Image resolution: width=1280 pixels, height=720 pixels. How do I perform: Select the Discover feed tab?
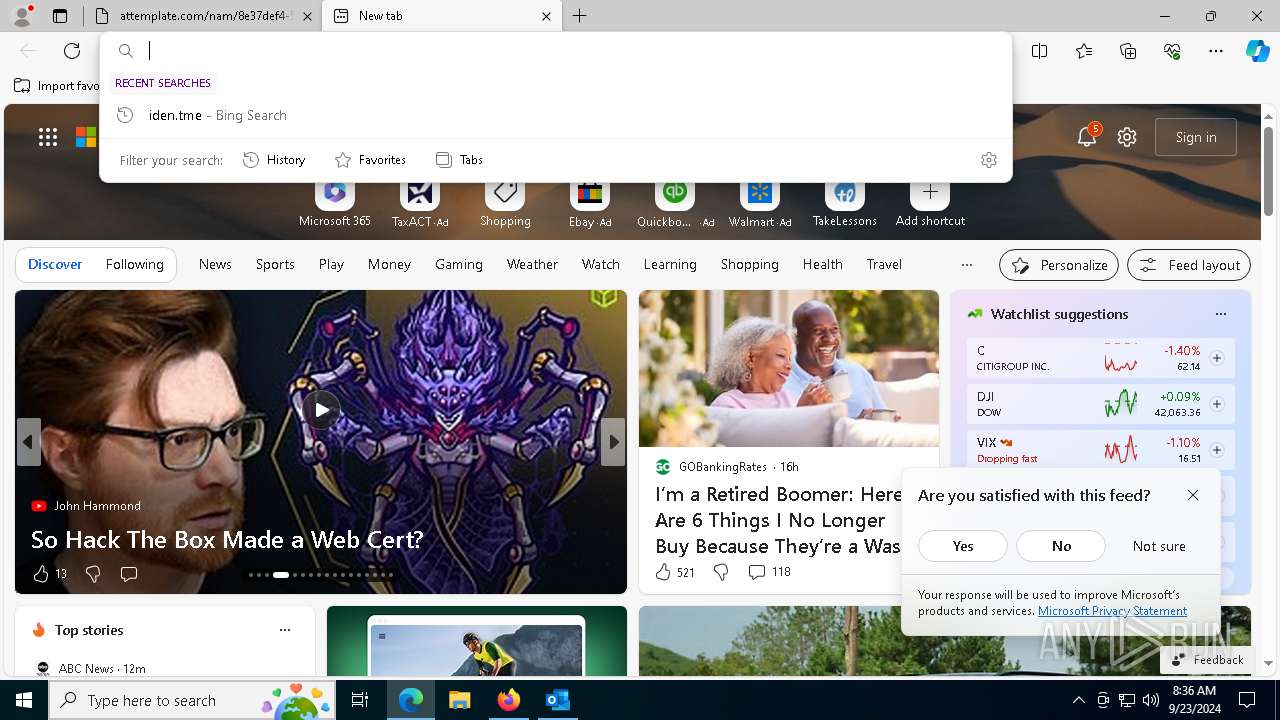55,264
